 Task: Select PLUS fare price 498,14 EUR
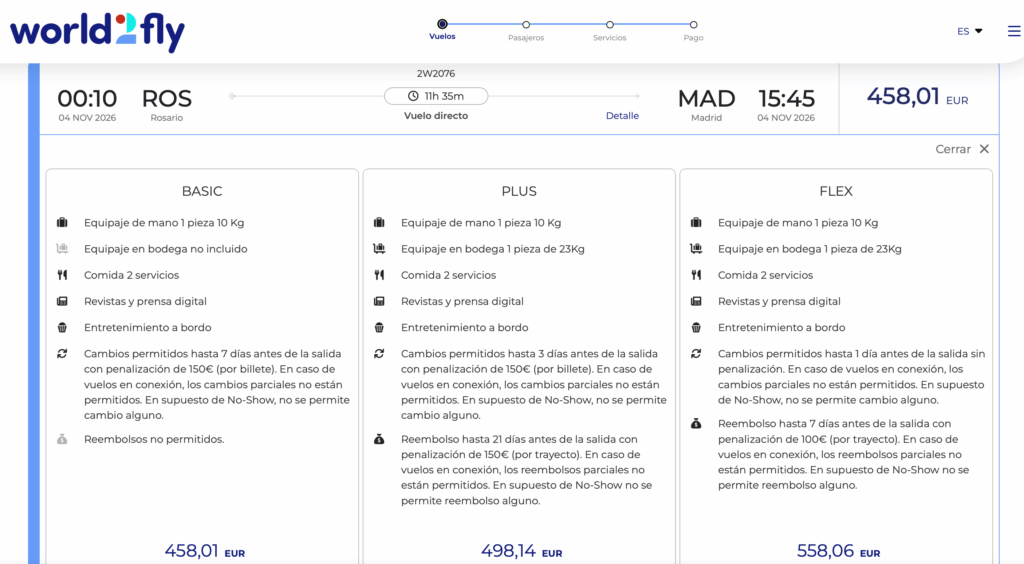[522, 551]
